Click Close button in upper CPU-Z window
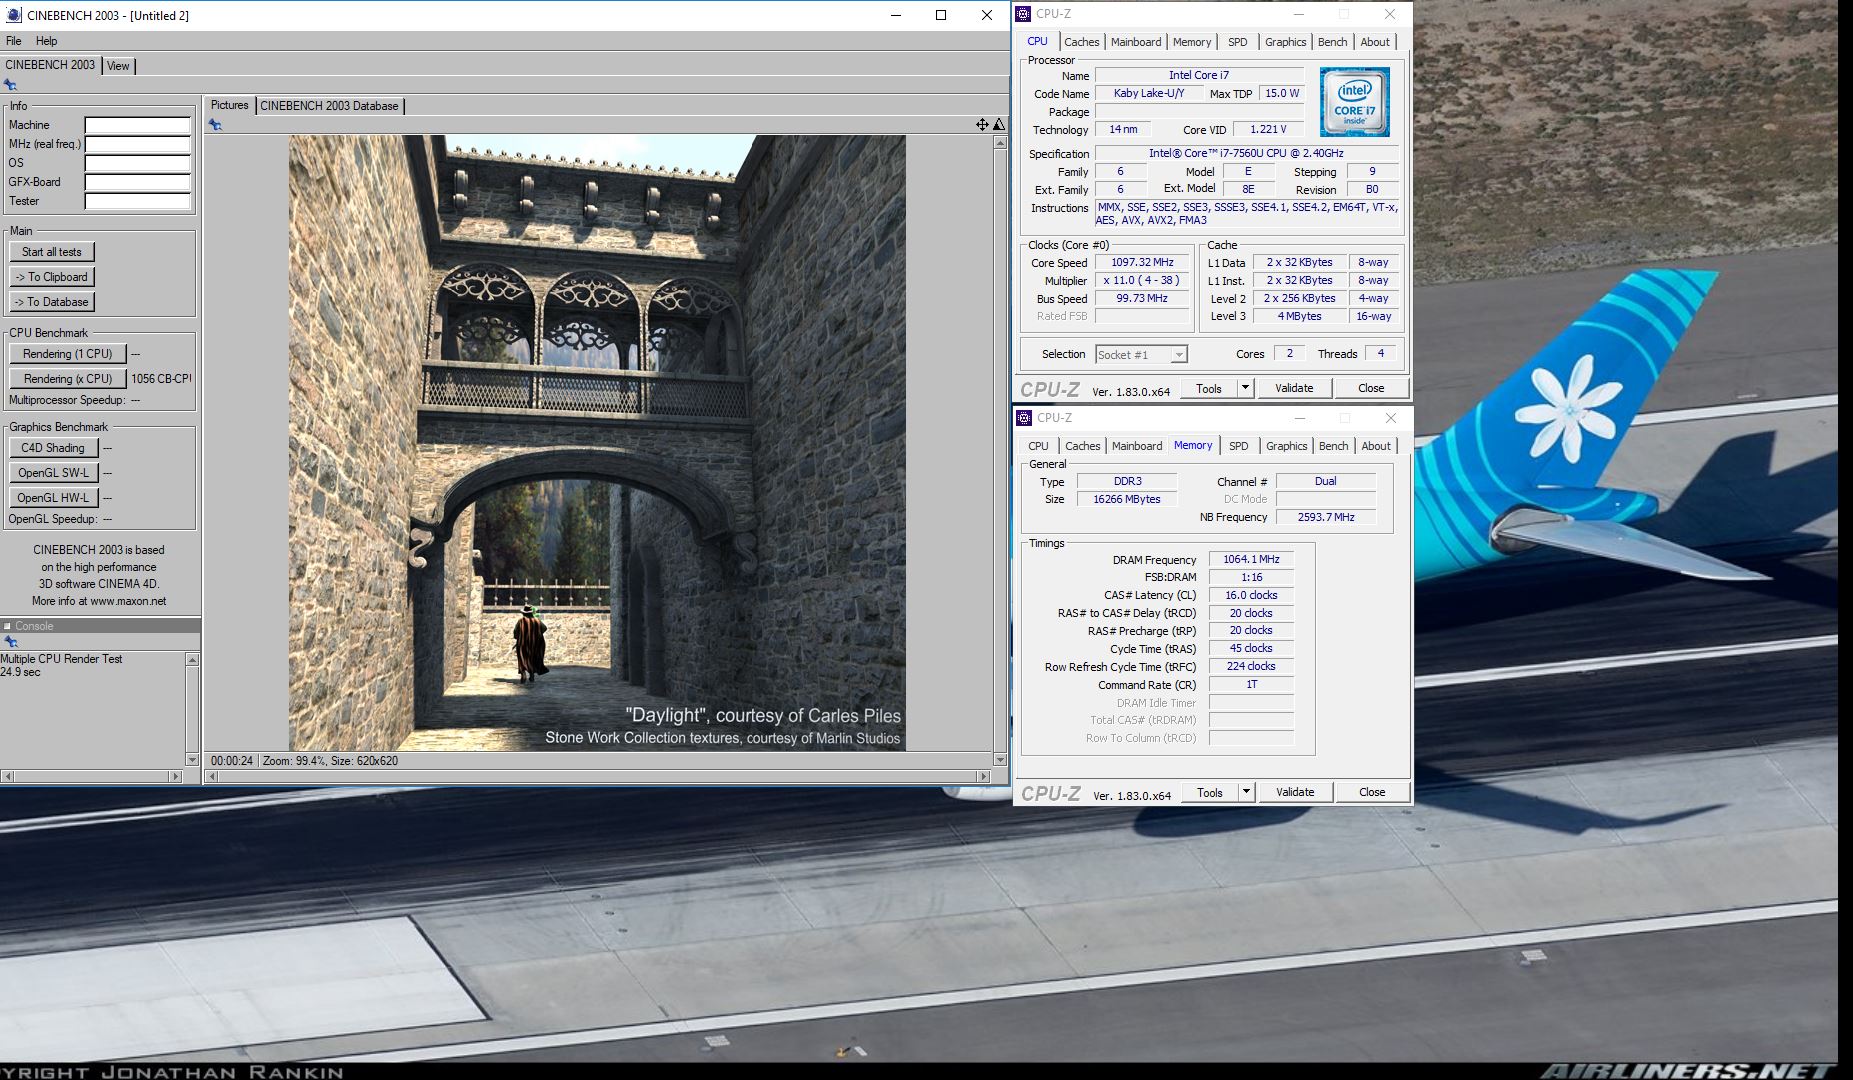Image resolution: width=1853 pixels, height=1080 pixels. [x=1371, y=388]
